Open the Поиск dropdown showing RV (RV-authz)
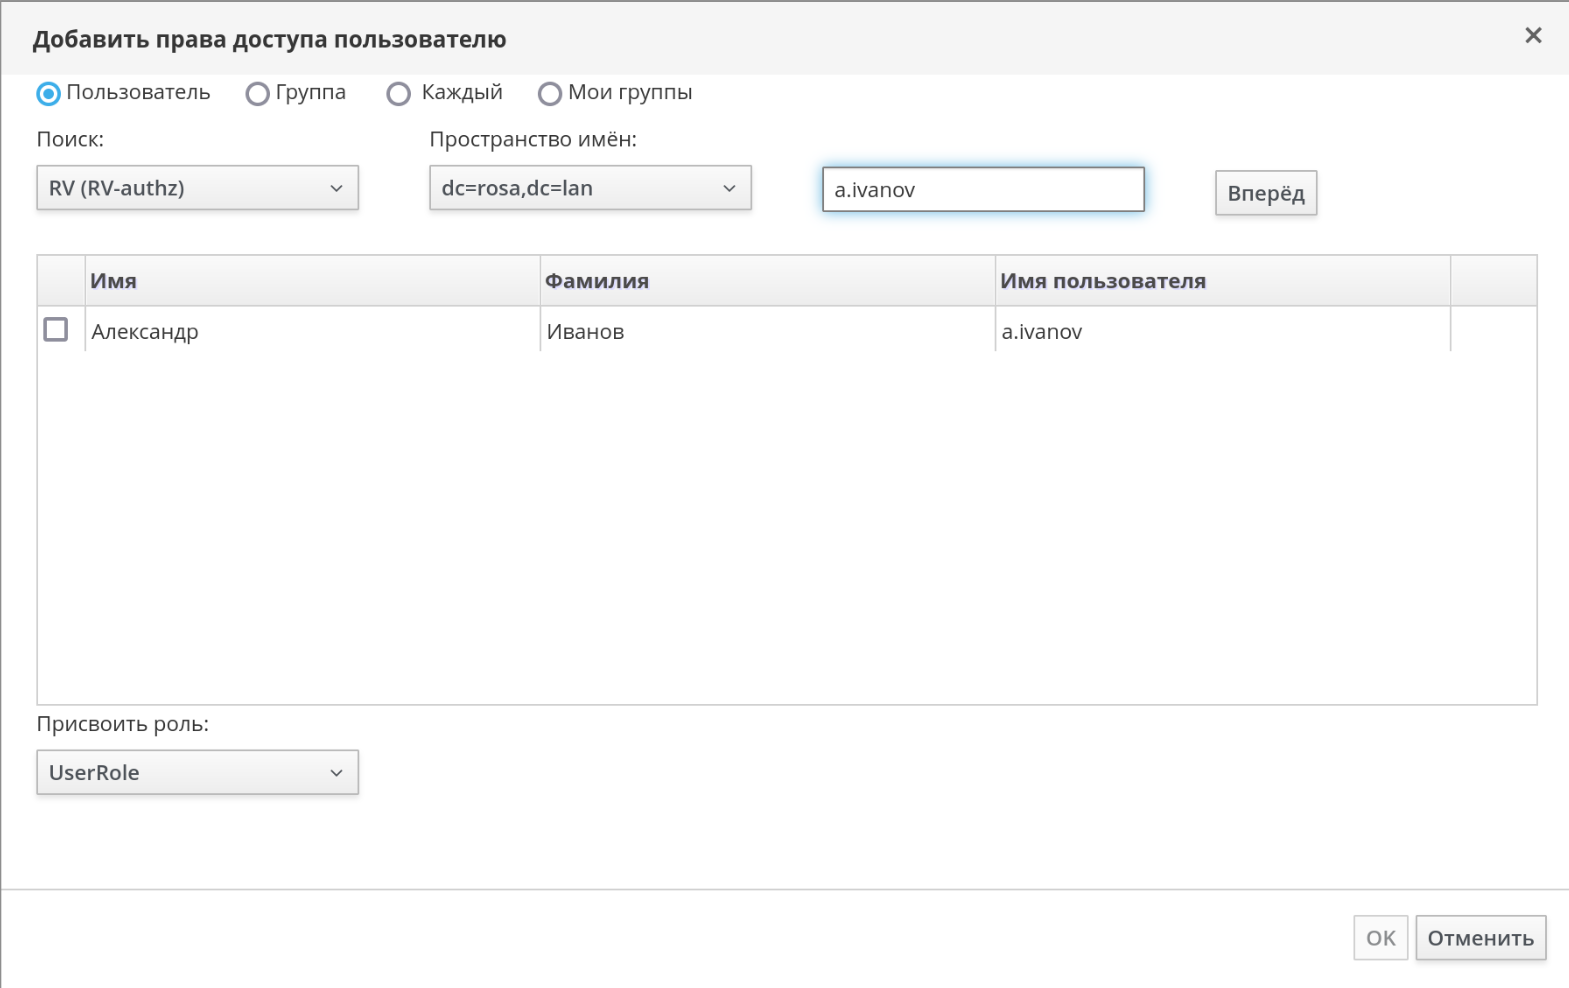 pos(197,188)
